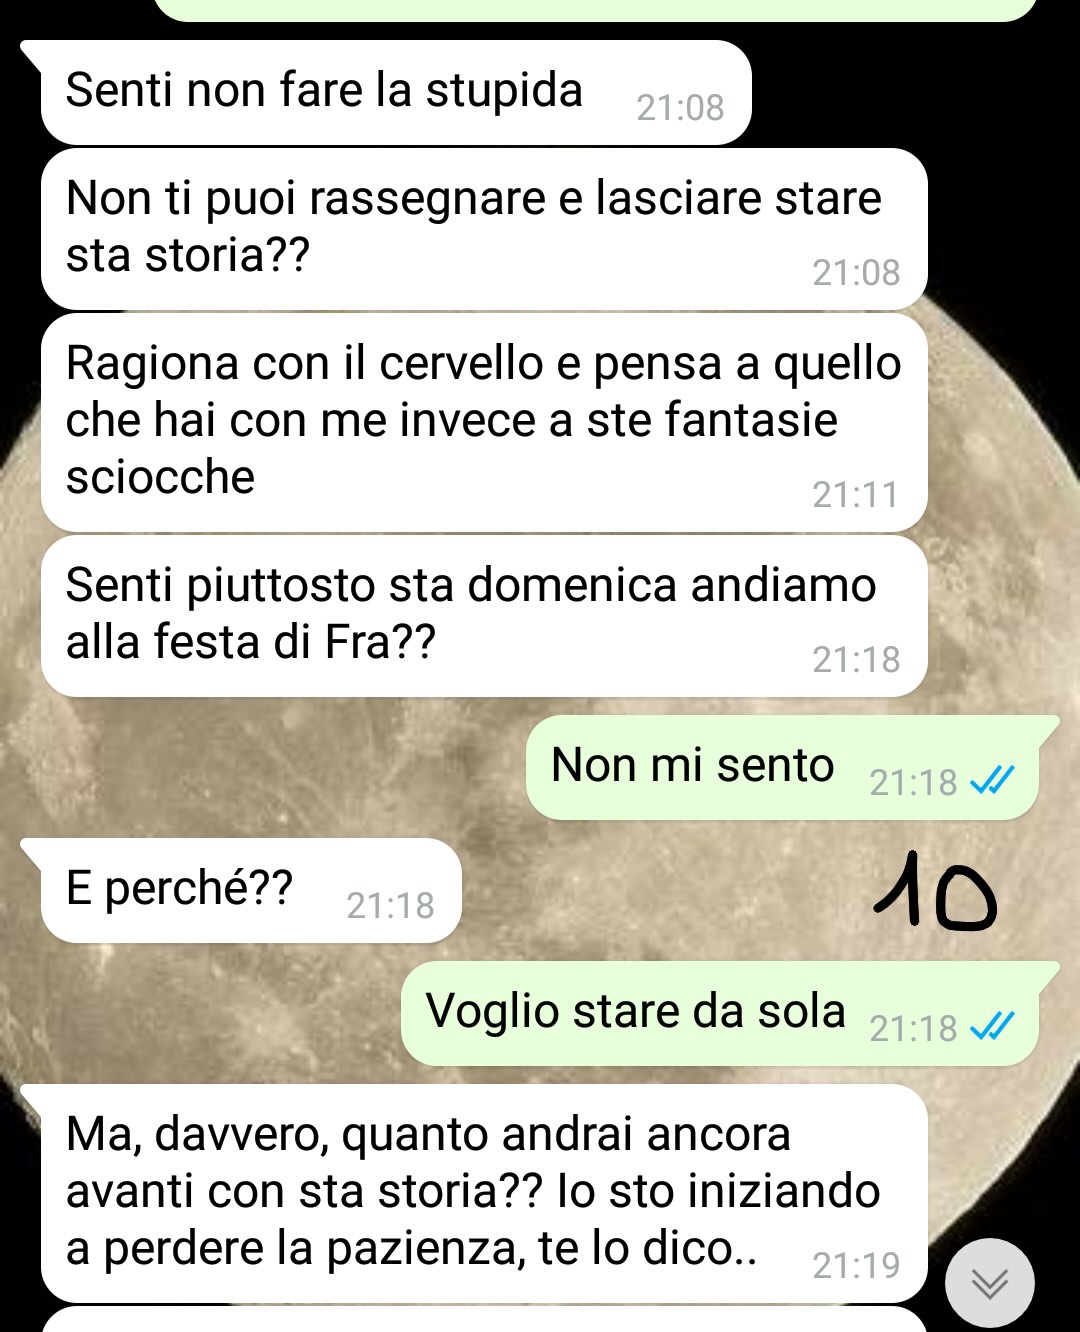This screenshot has height=1332, width=1080.
Task: Select the sent message 'Non mi sento'
Action: tap(782, 768)
